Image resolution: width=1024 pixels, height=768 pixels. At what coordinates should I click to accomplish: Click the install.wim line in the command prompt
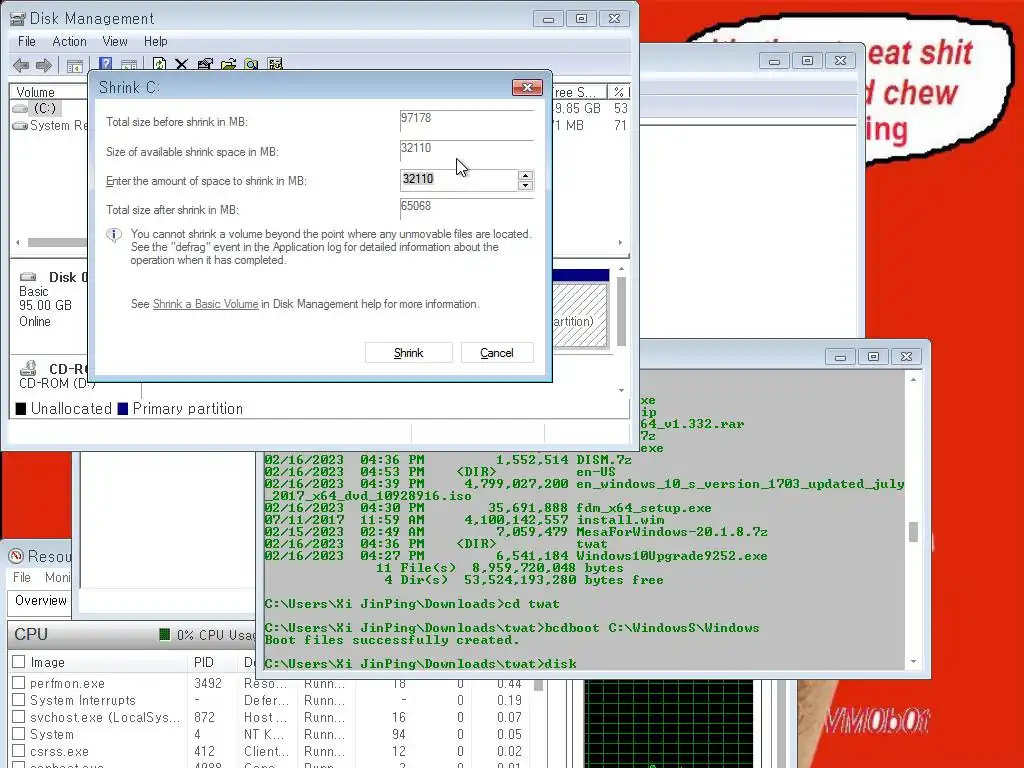(x=464, y=520)
